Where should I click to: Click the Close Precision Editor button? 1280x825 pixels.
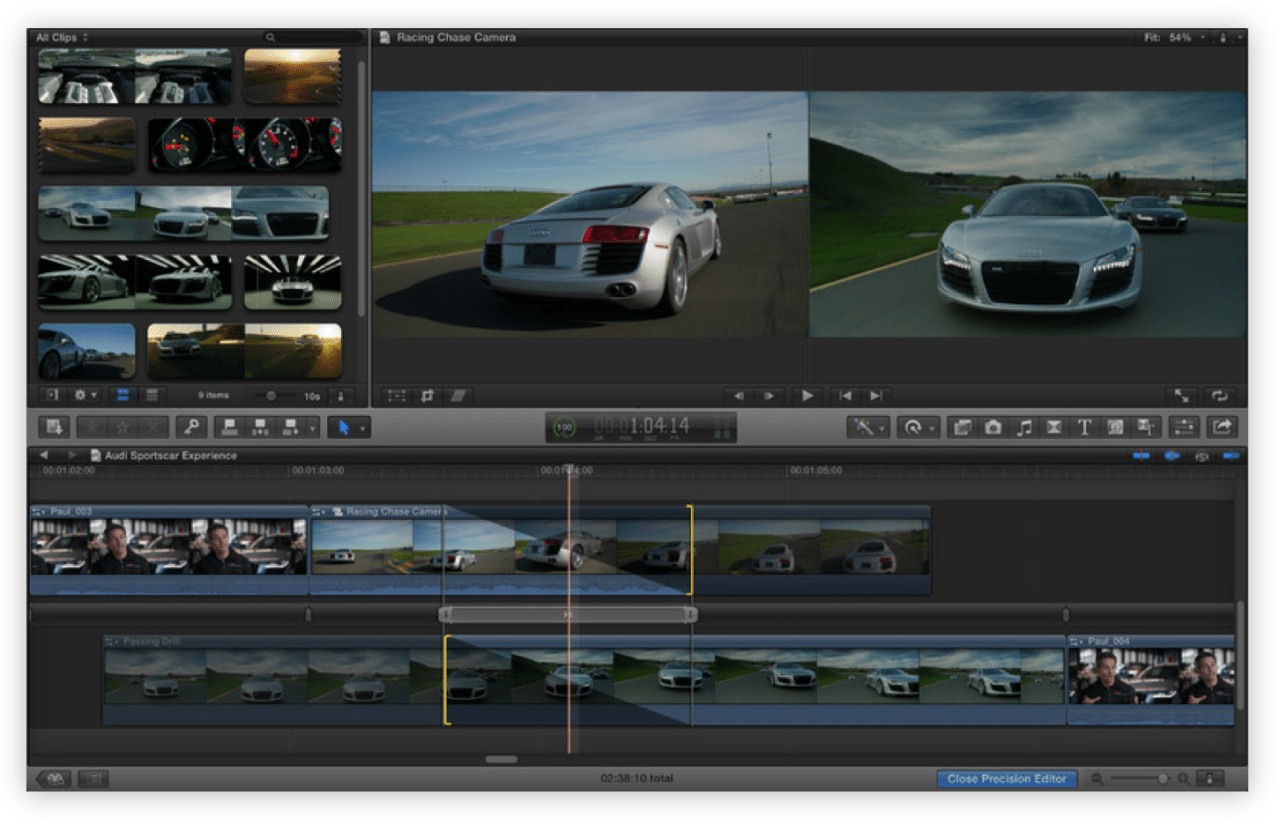(x=1006, y=779)
